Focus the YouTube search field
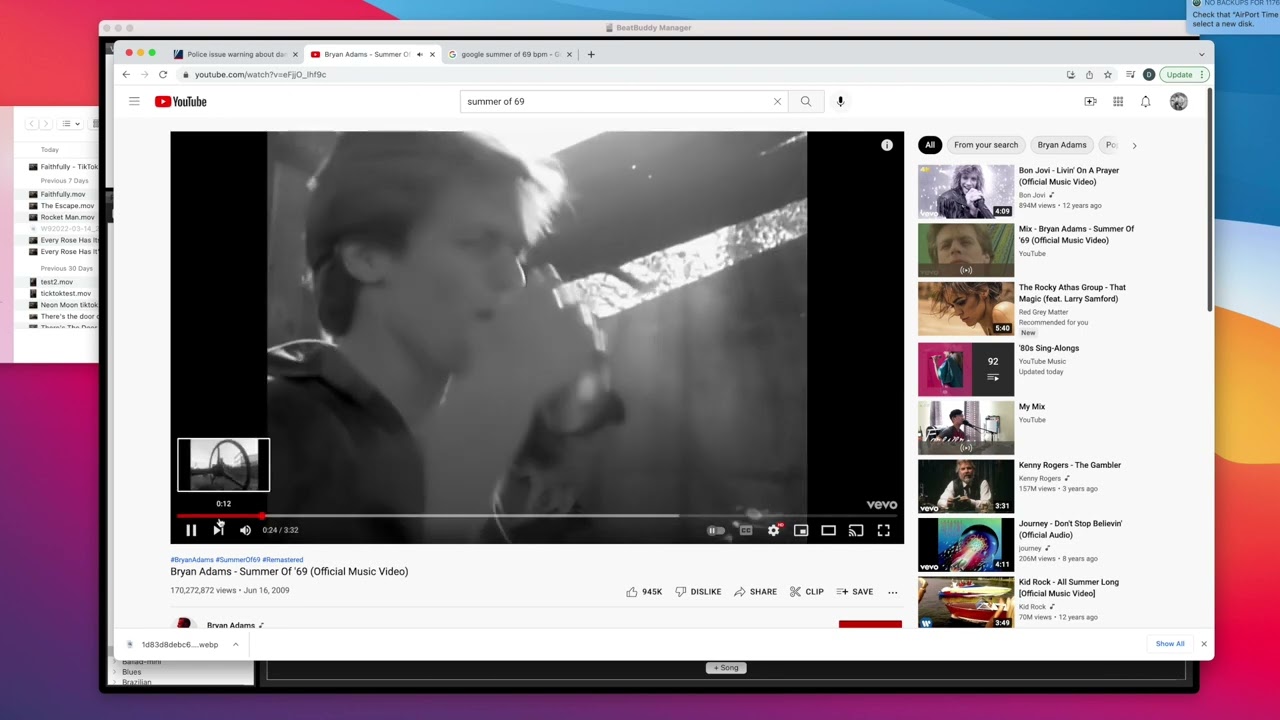 point(616,101)
